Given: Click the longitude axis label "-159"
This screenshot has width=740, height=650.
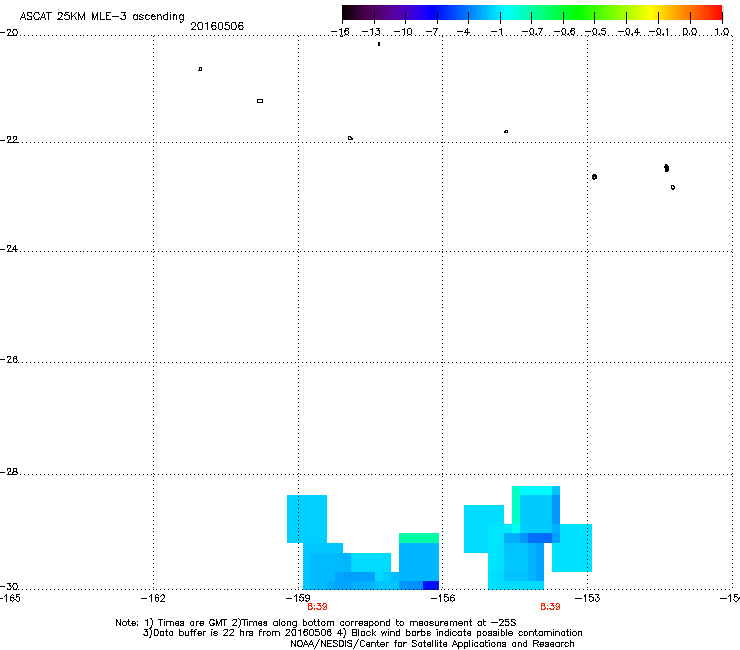Looking at the screenshot, I should tap(298, 599).
